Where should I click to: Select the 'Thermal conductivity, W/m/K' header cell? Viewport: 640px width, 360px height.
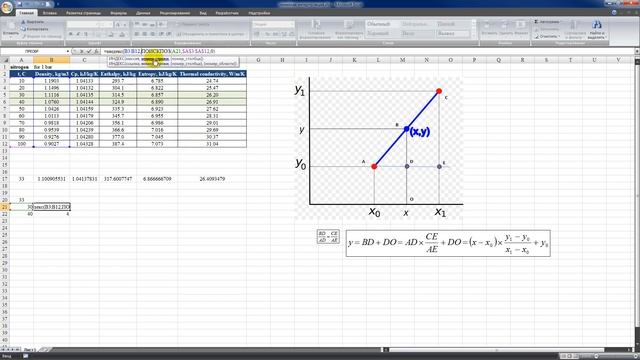click(x=212, y=74)
